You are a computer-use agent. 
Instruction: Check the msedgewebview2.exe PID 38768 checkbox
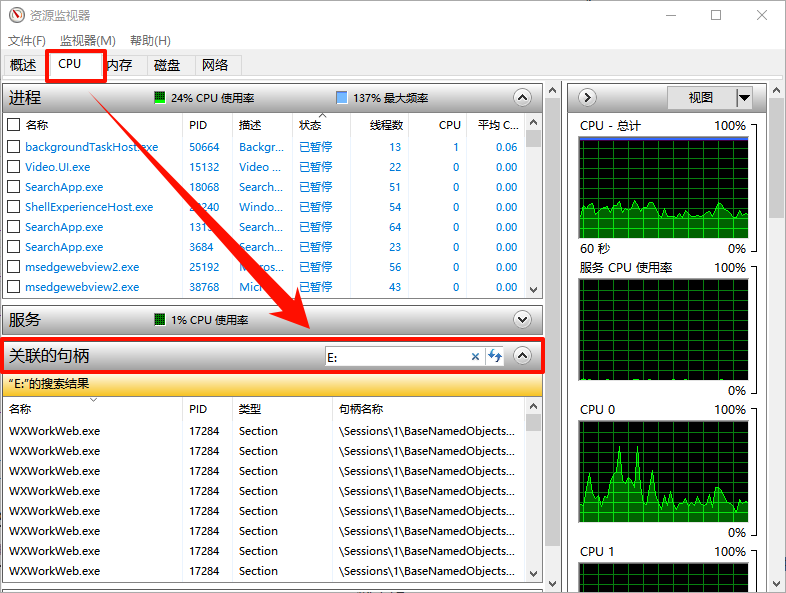click(14, 287)
